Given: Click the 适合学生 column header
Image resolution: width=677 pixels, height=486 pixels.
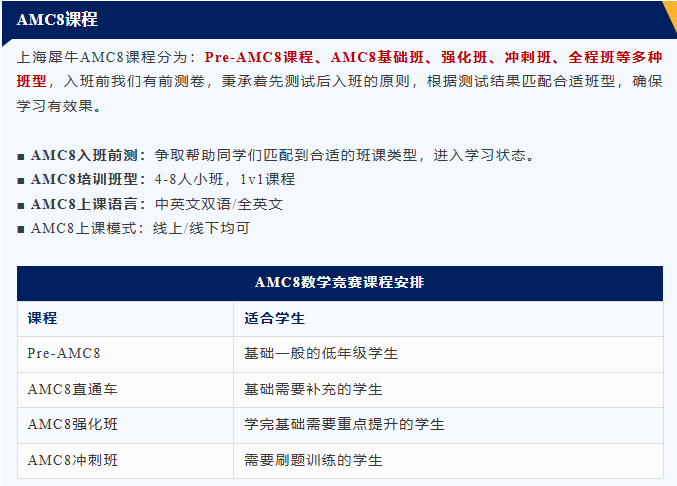Looking at the screenshot, I should tap(274, 318).
